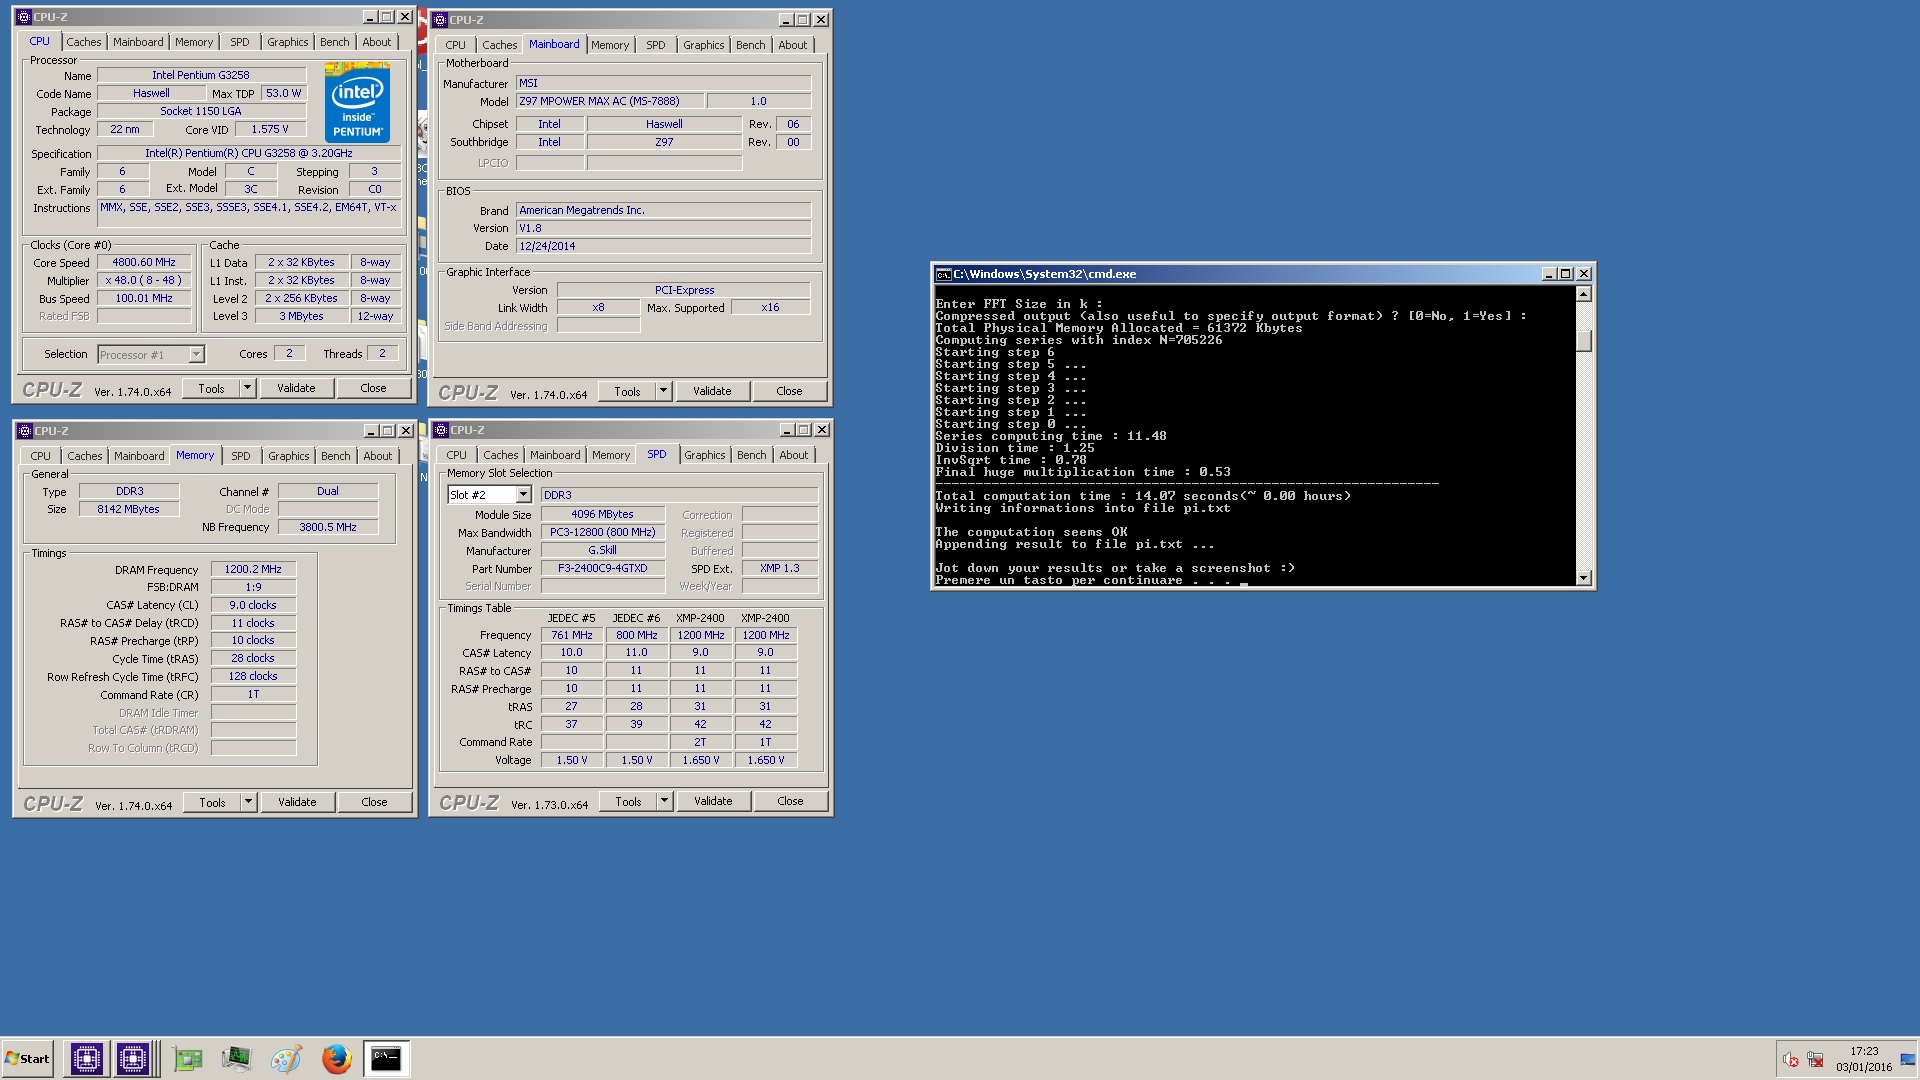Select SPD tab in the Memory window
The height and width of the screenshot is (1080, 1920).
click(x=241, y=456)
